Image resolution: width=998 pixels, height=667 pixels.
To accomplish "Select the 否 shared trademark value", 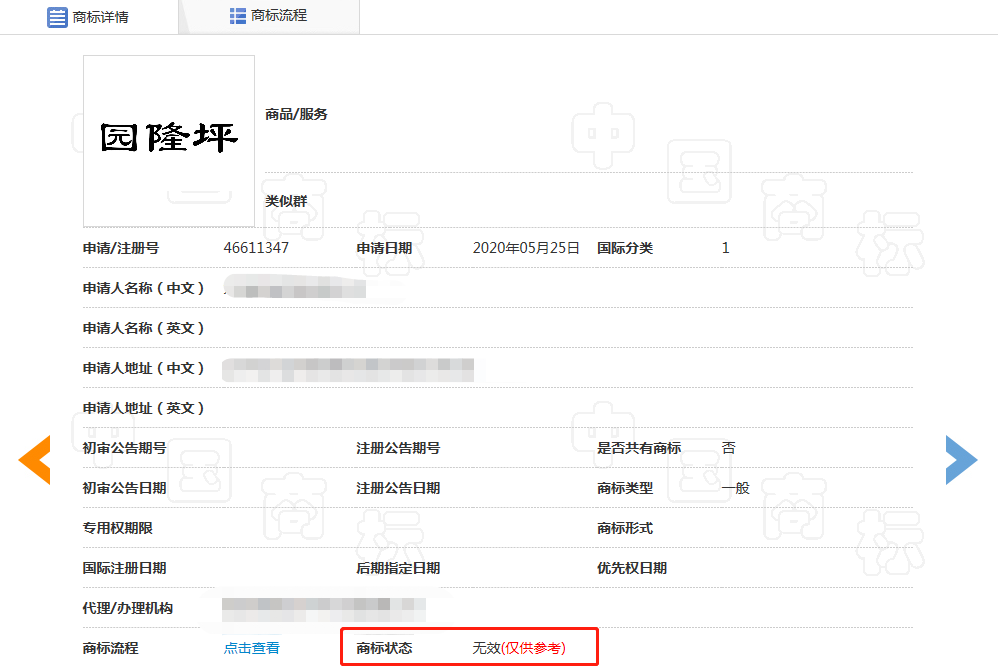I will pos(728,448).
